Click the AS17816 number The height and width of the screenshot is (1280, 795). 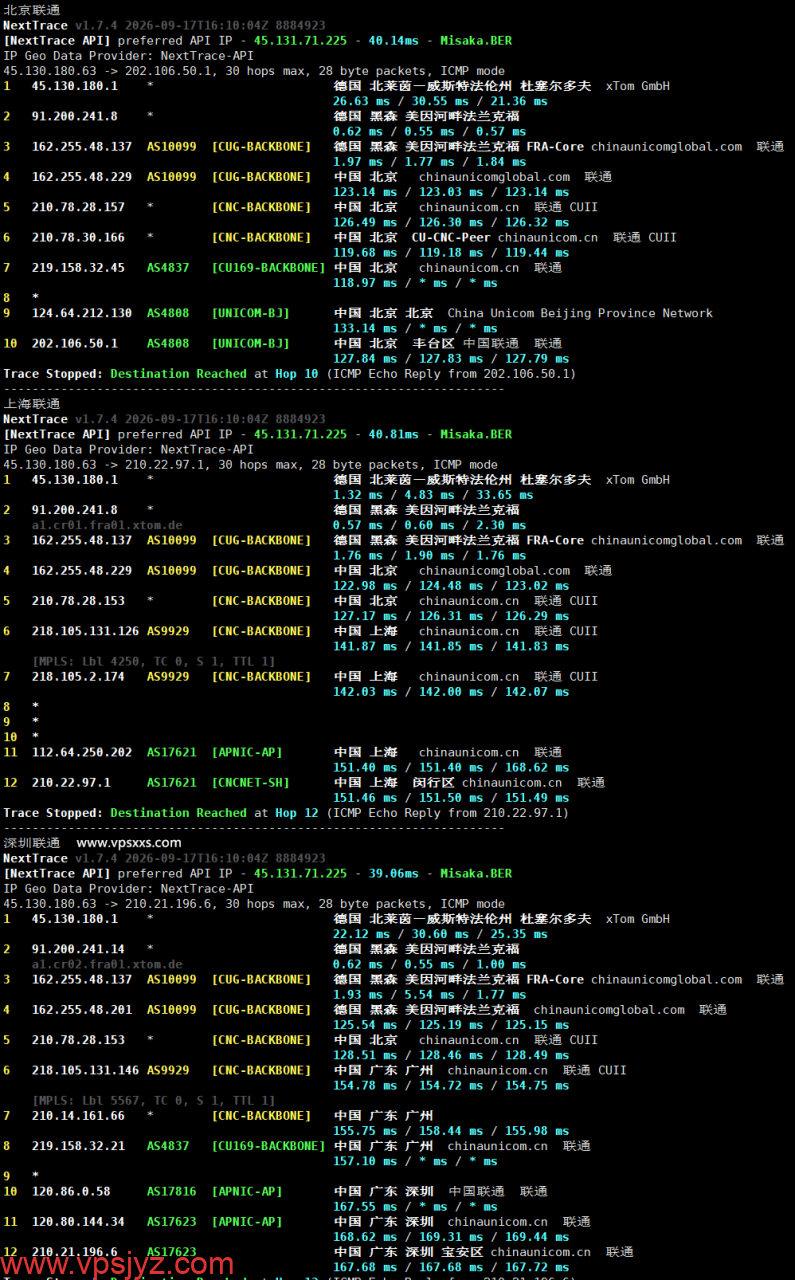point(172,1191)
